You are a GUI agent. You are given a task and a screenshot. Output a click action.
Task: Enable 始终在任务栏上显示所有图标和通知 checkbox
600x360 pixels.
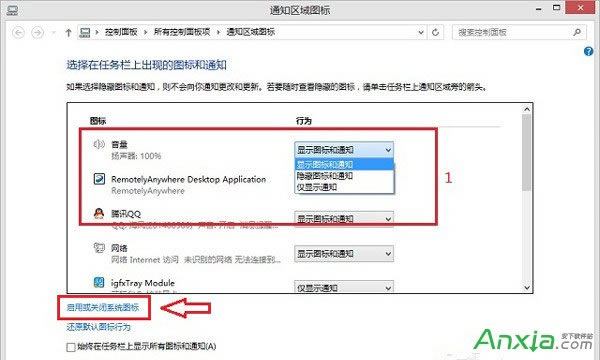[x=71, y=347]
